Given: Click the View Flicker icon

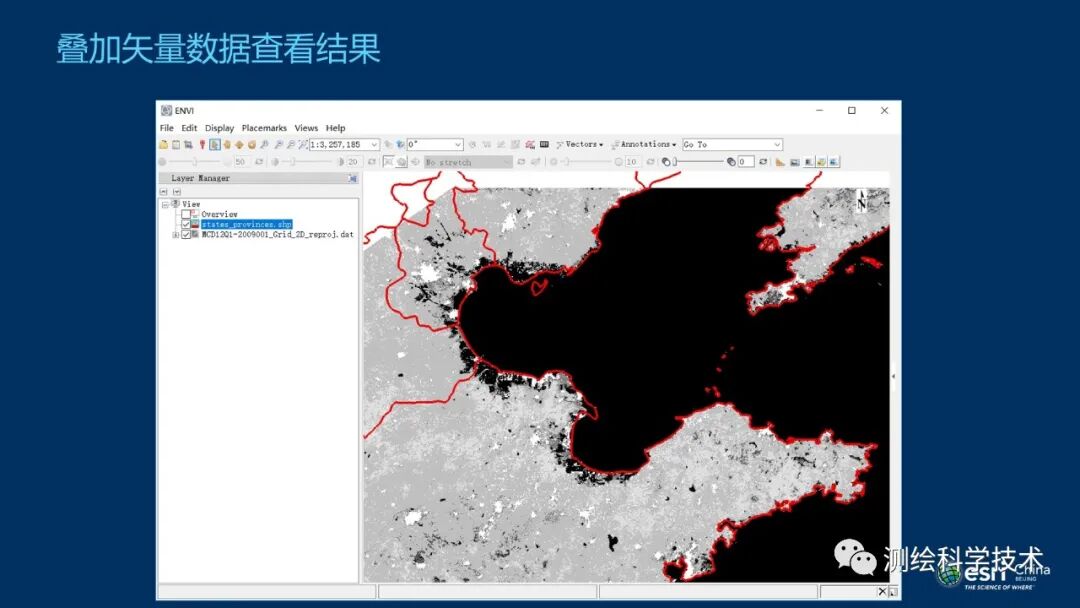Looking at the screenshot, I should pyautogui.click(x=821, y=162).
